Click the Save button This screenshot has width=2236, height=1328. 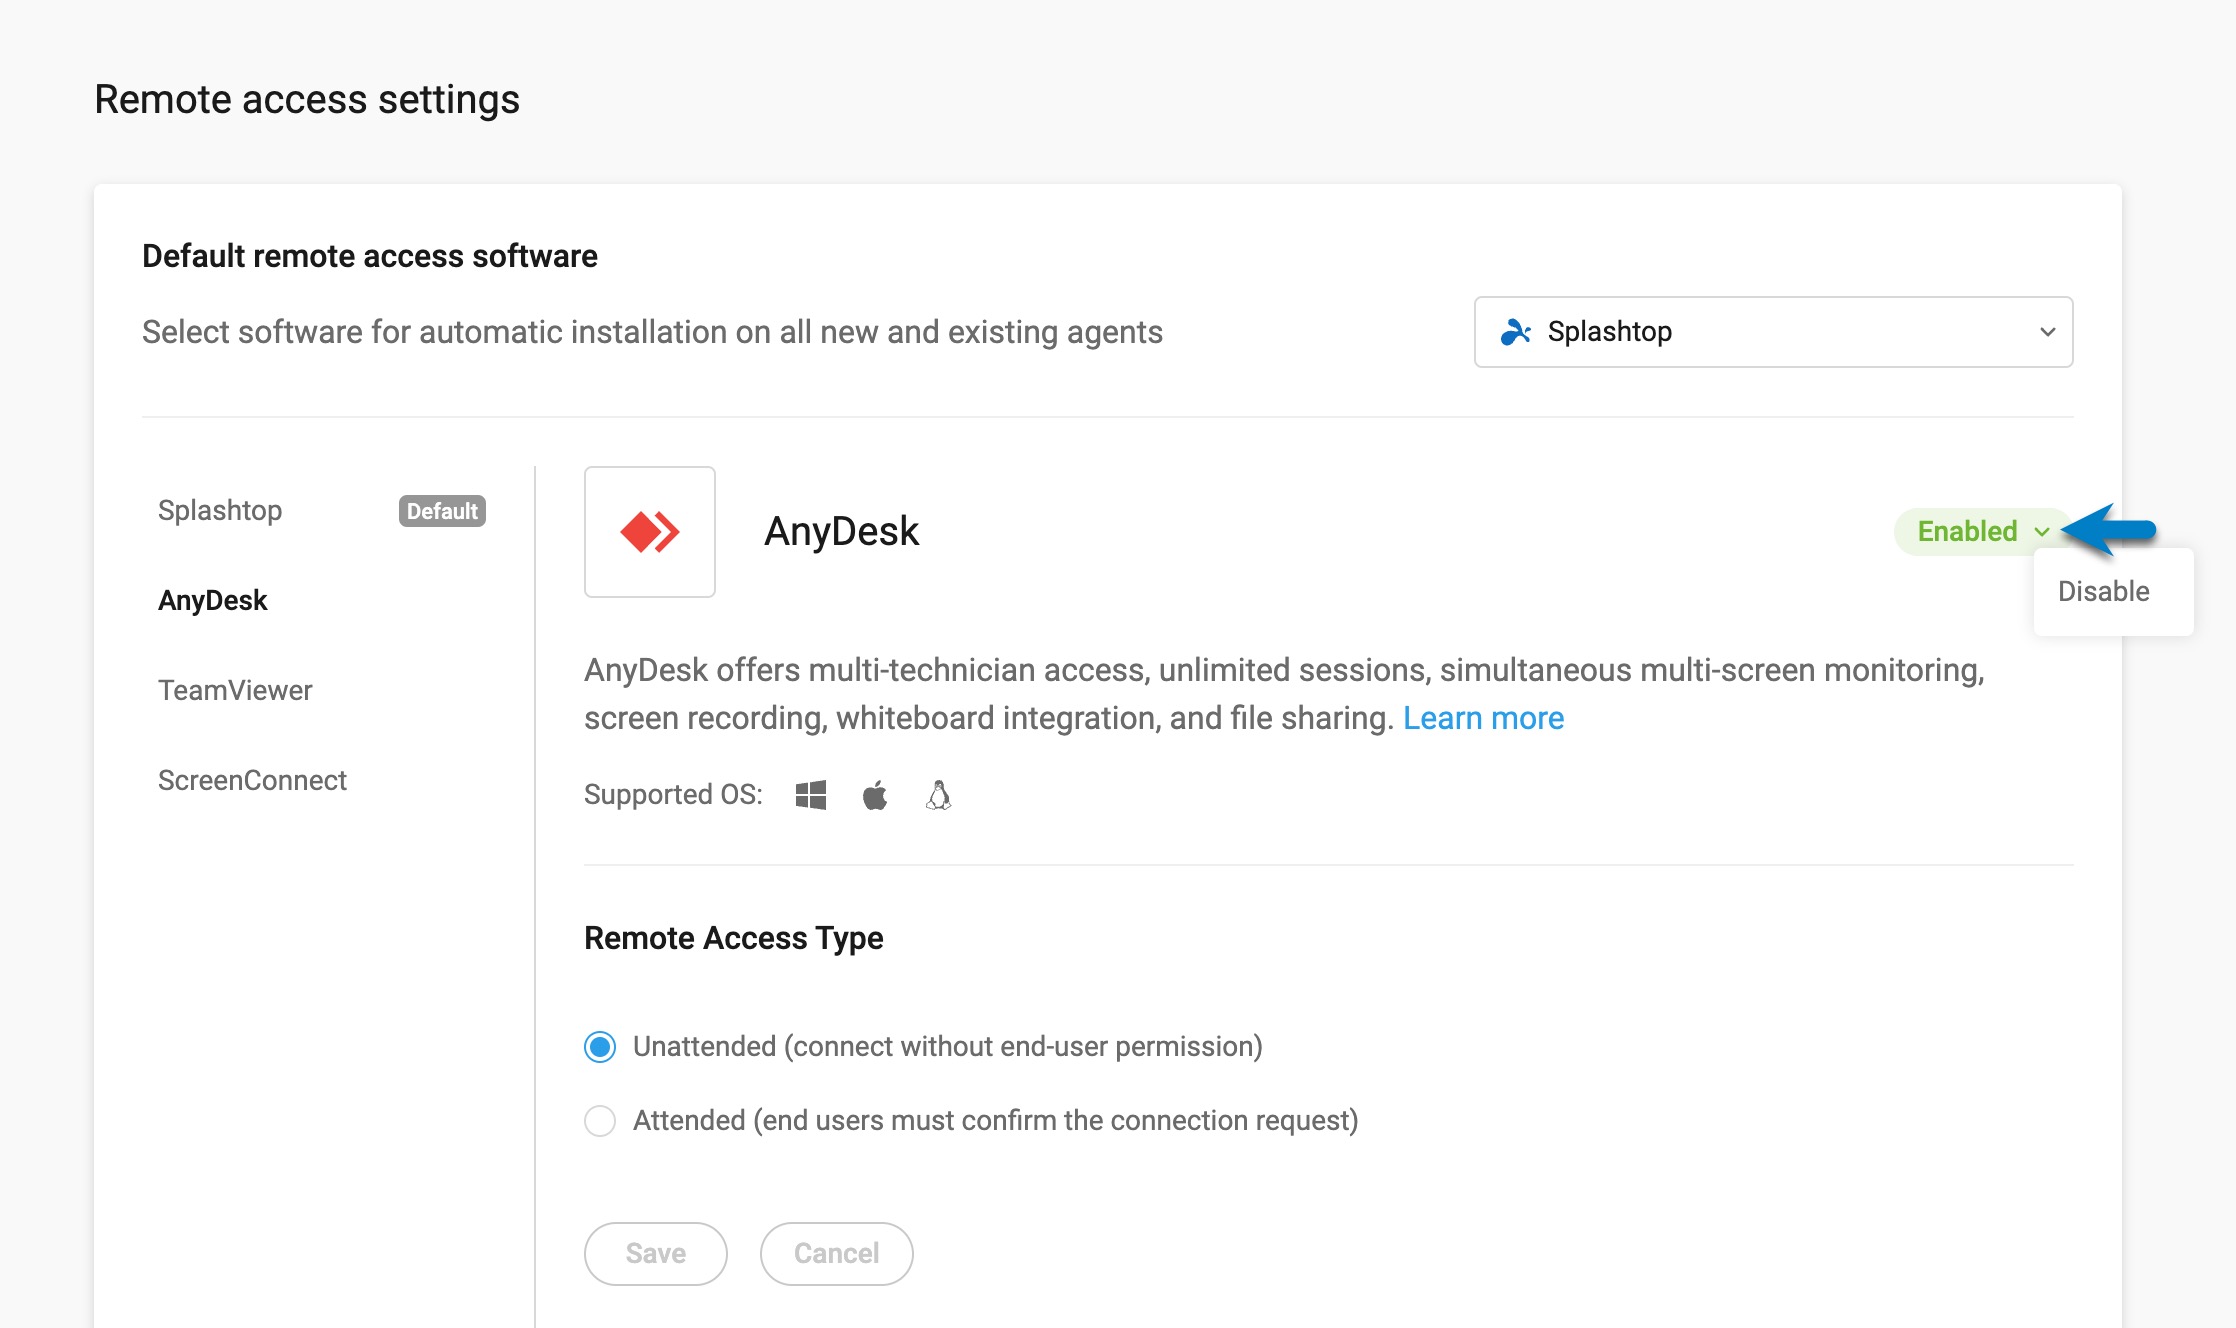pos(656,1254)
